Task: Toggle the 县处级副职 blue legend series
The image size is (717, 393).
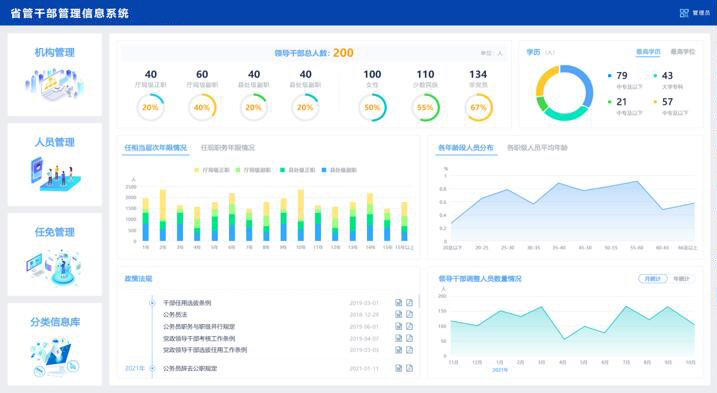Action: (339, 170)
